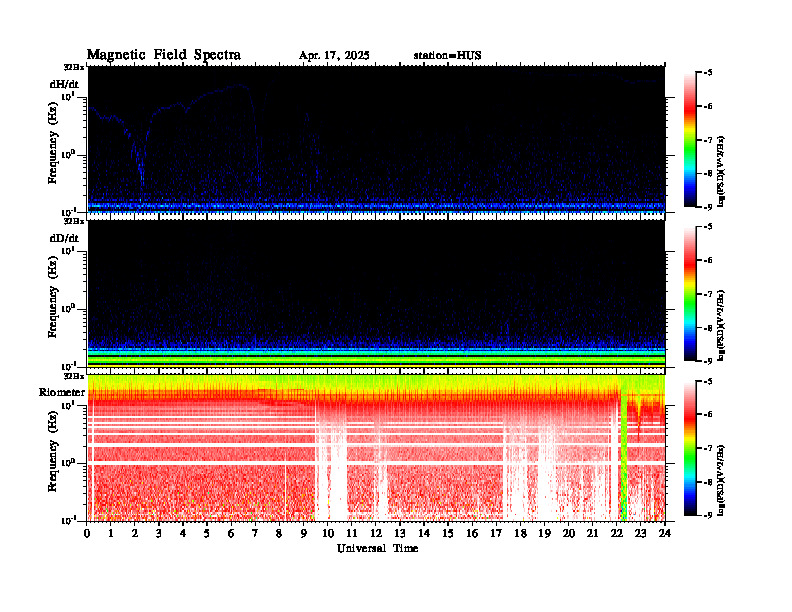Click hour 1 on the time axis
Screen dimensions: 792x612
pos(111,533)
